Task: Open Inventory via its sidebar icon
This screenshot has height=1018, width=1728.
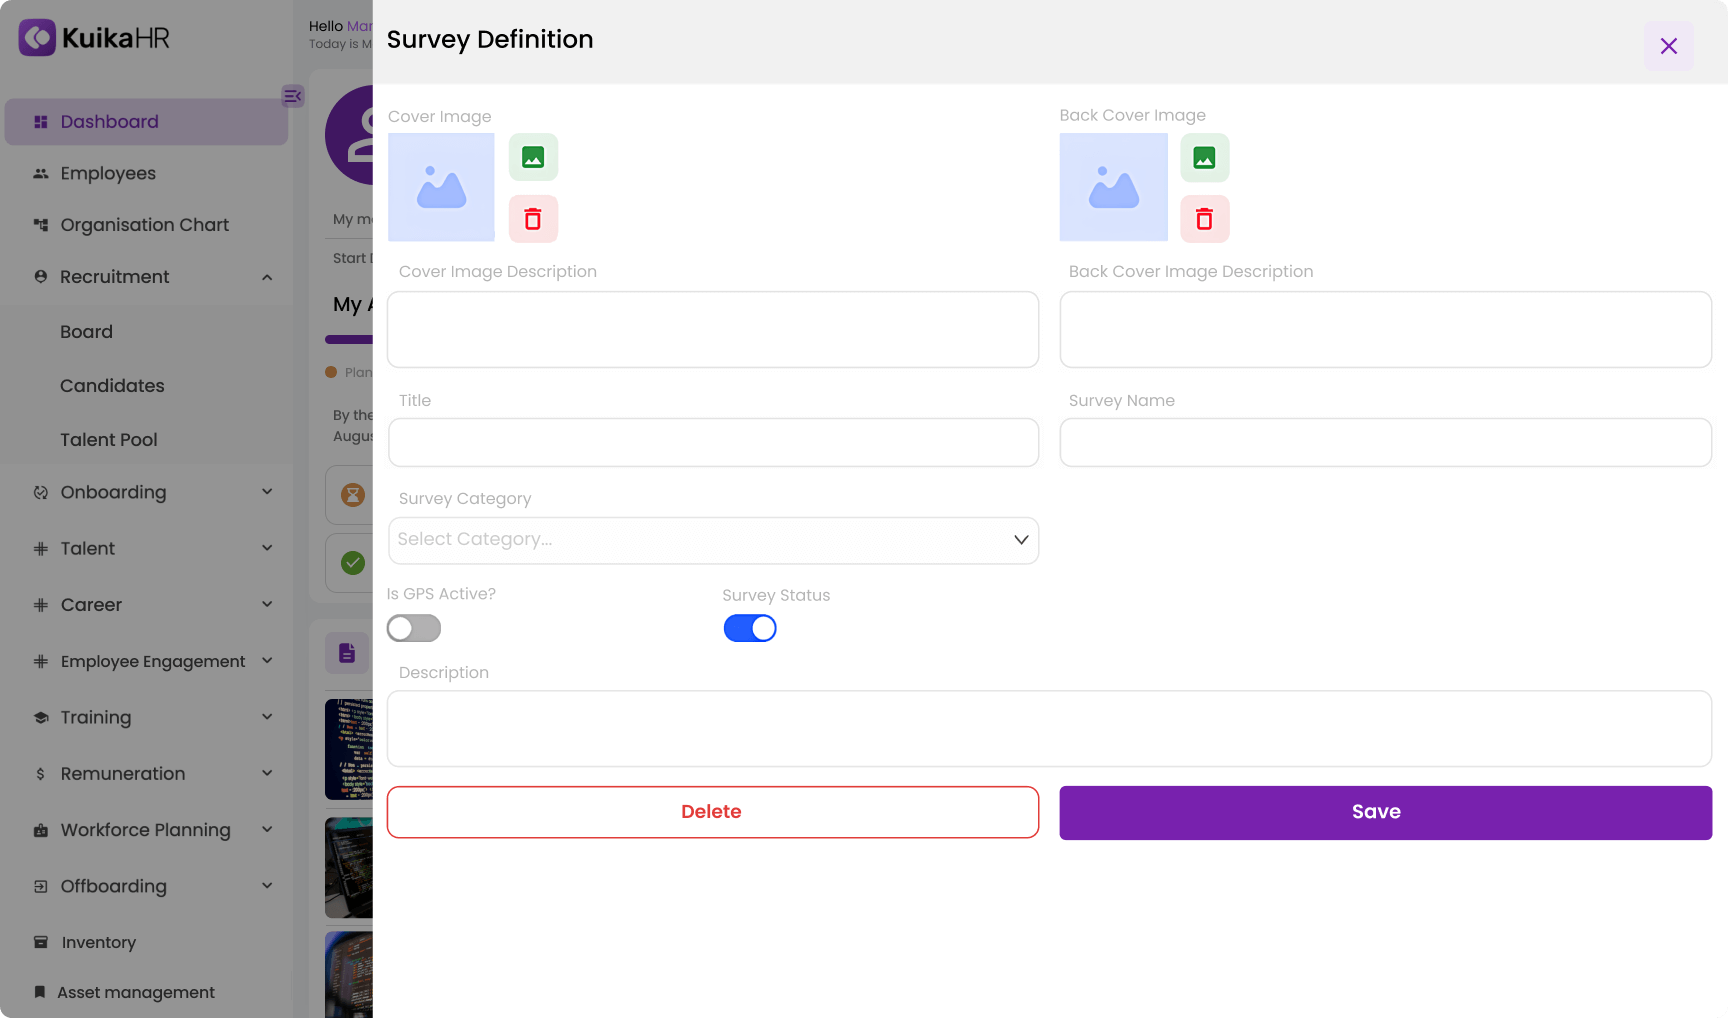Action: [40, 941]
